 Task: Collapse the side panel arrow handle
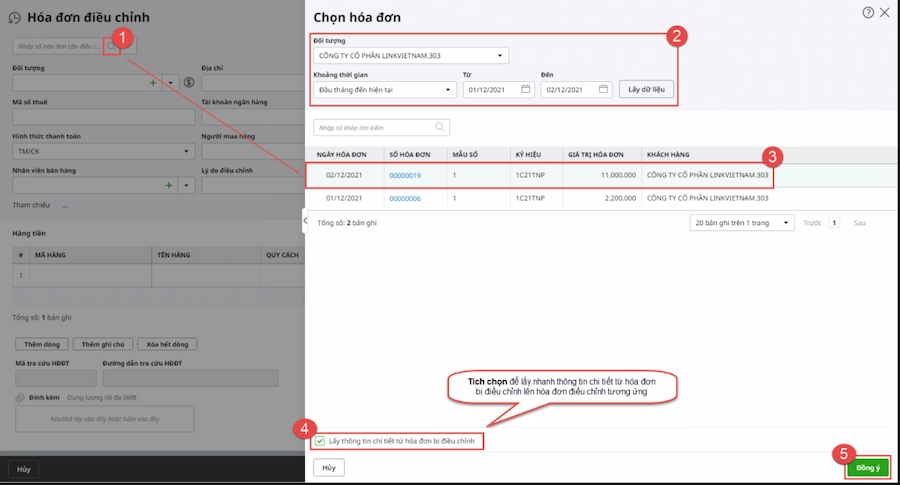click(304, 219)
